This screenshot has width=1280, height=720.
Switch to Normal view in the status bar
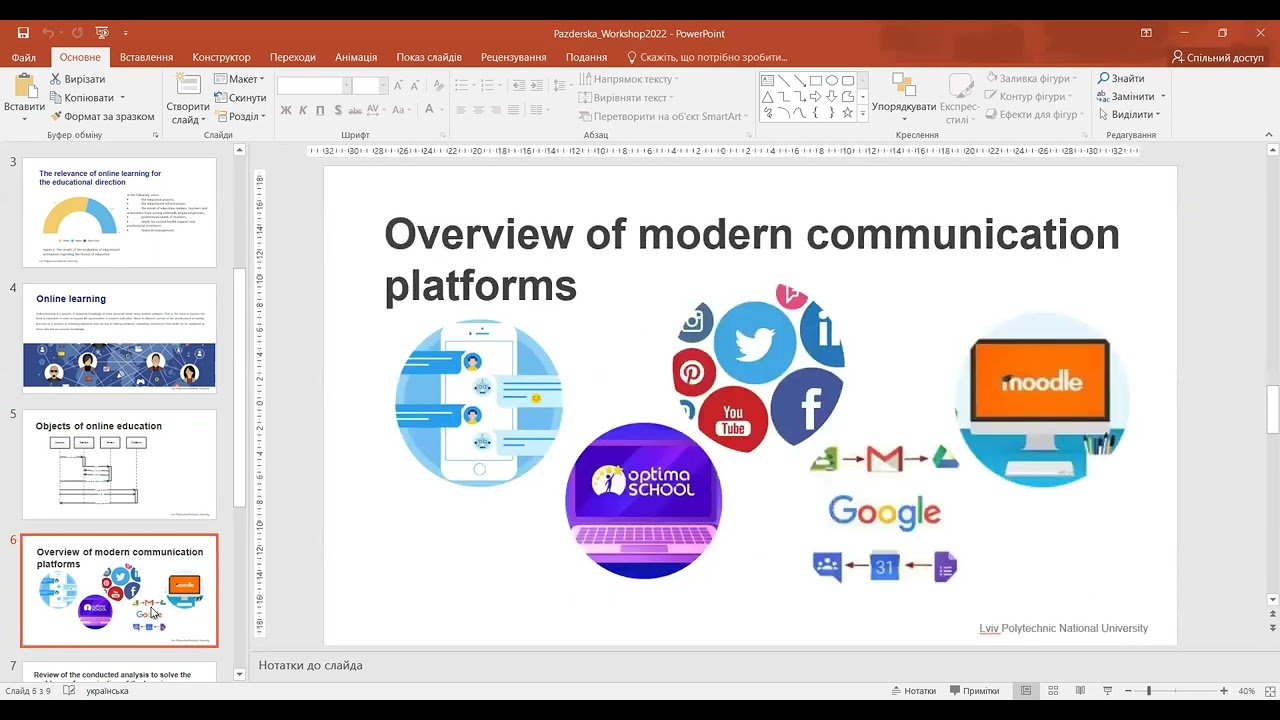pyautogui.click(x=1026, y=691)
